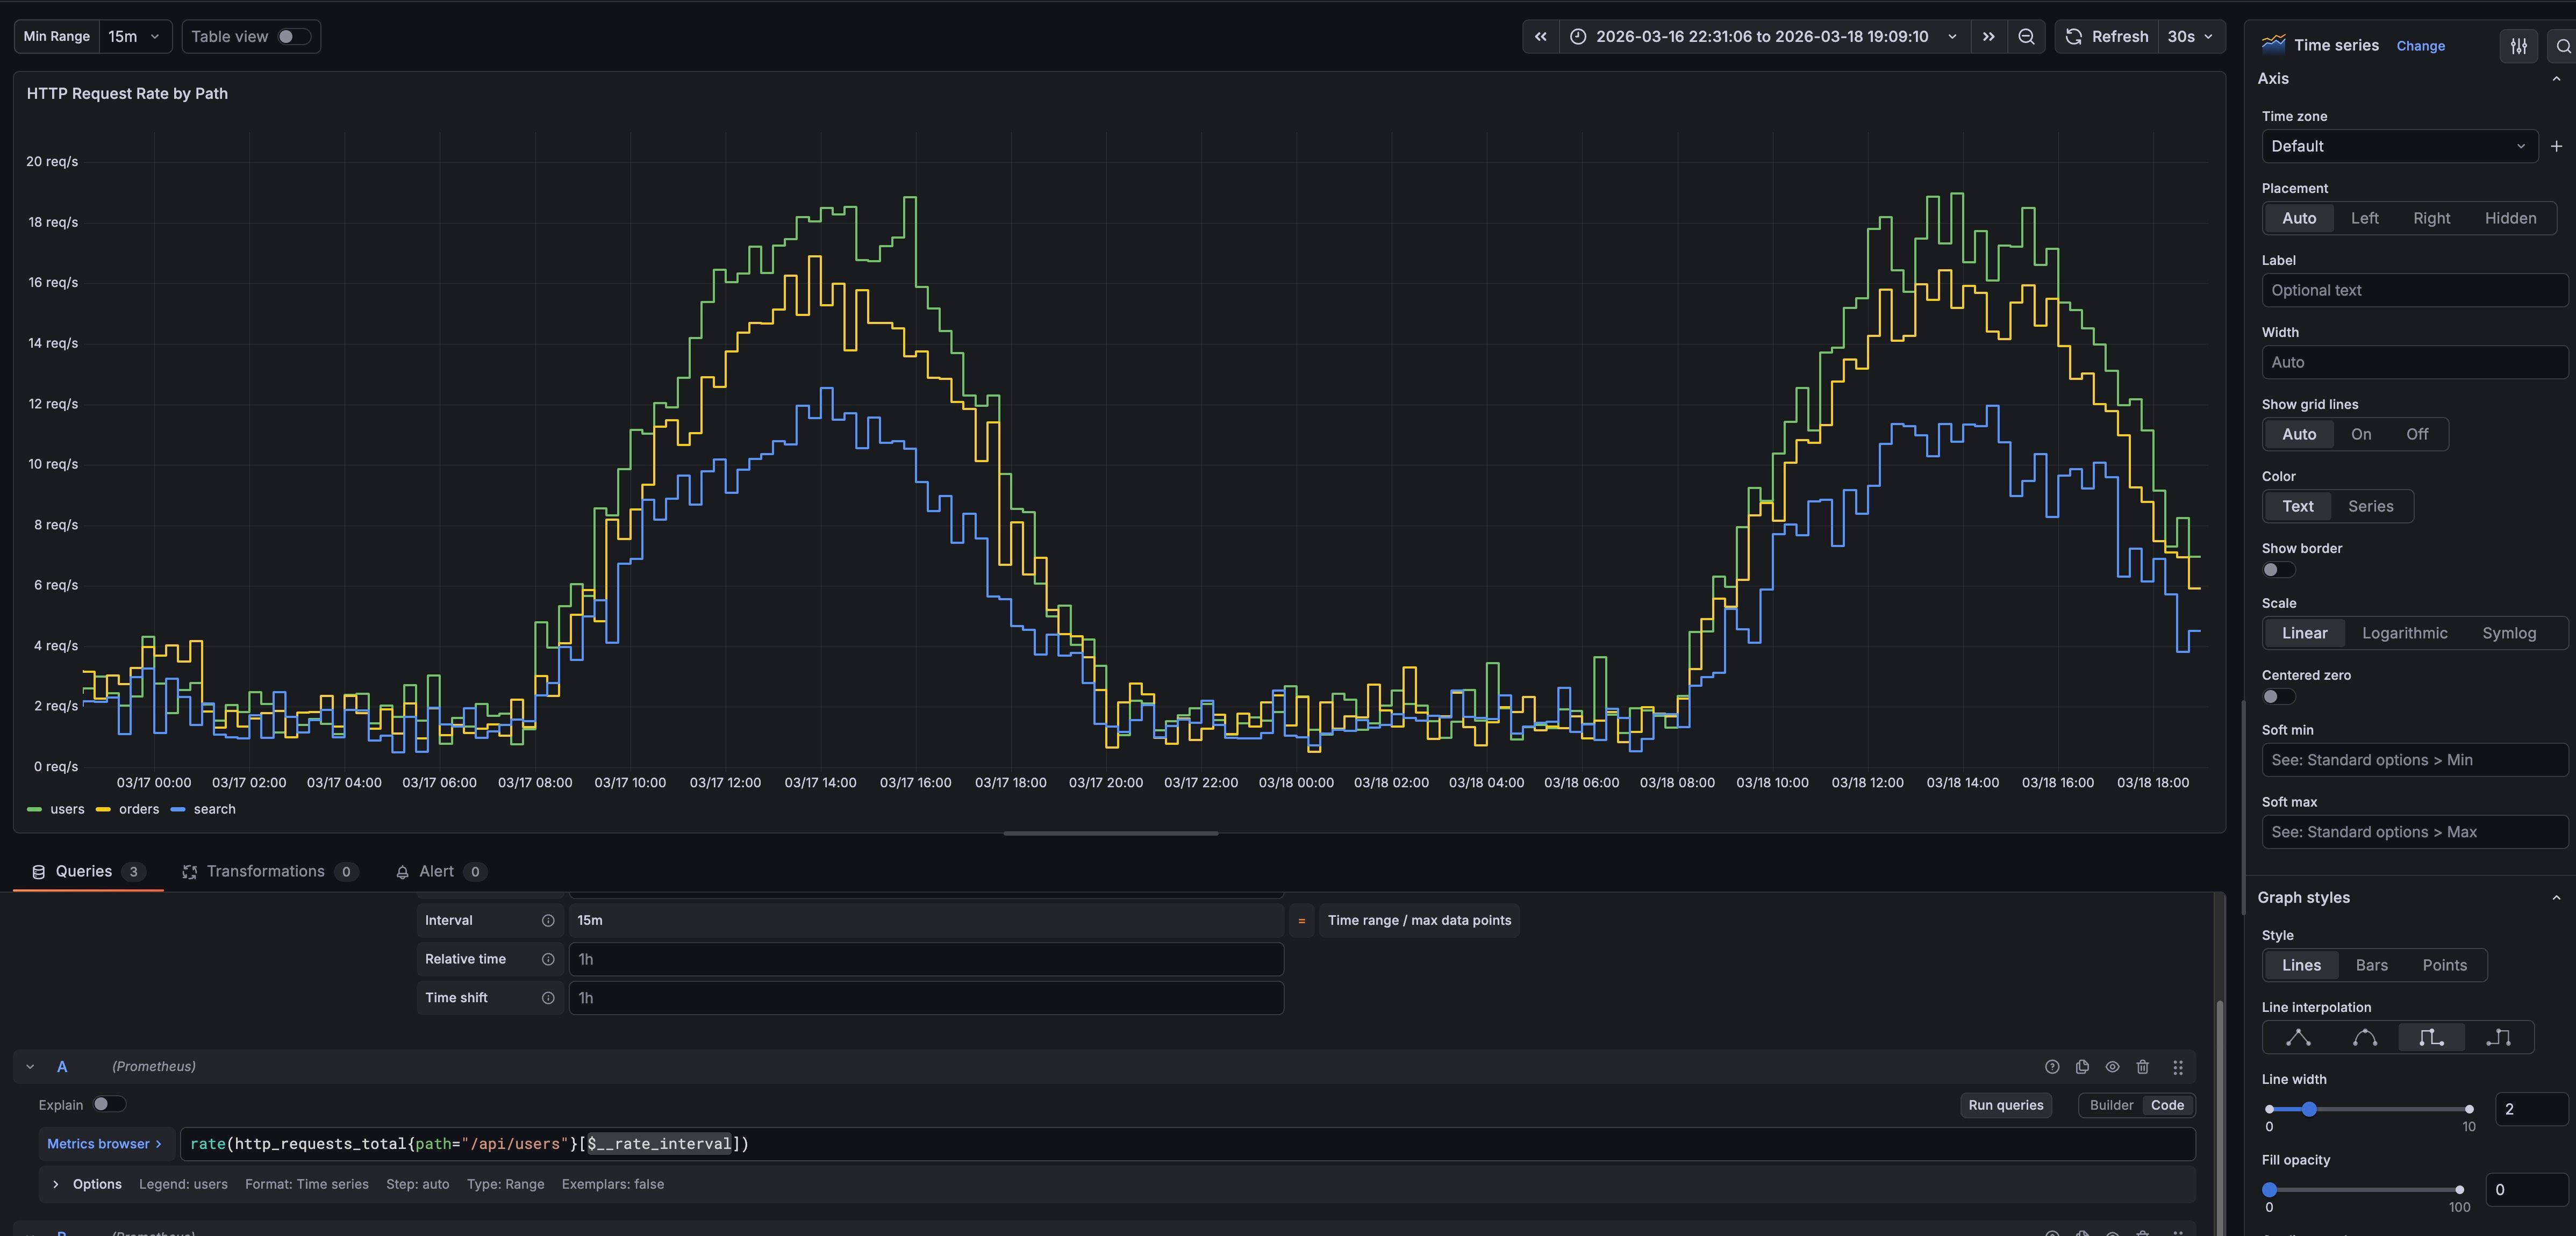Screen dimensions: 2576x1236
Task: Collapse the Axis section
Action: click(2556, 79)
